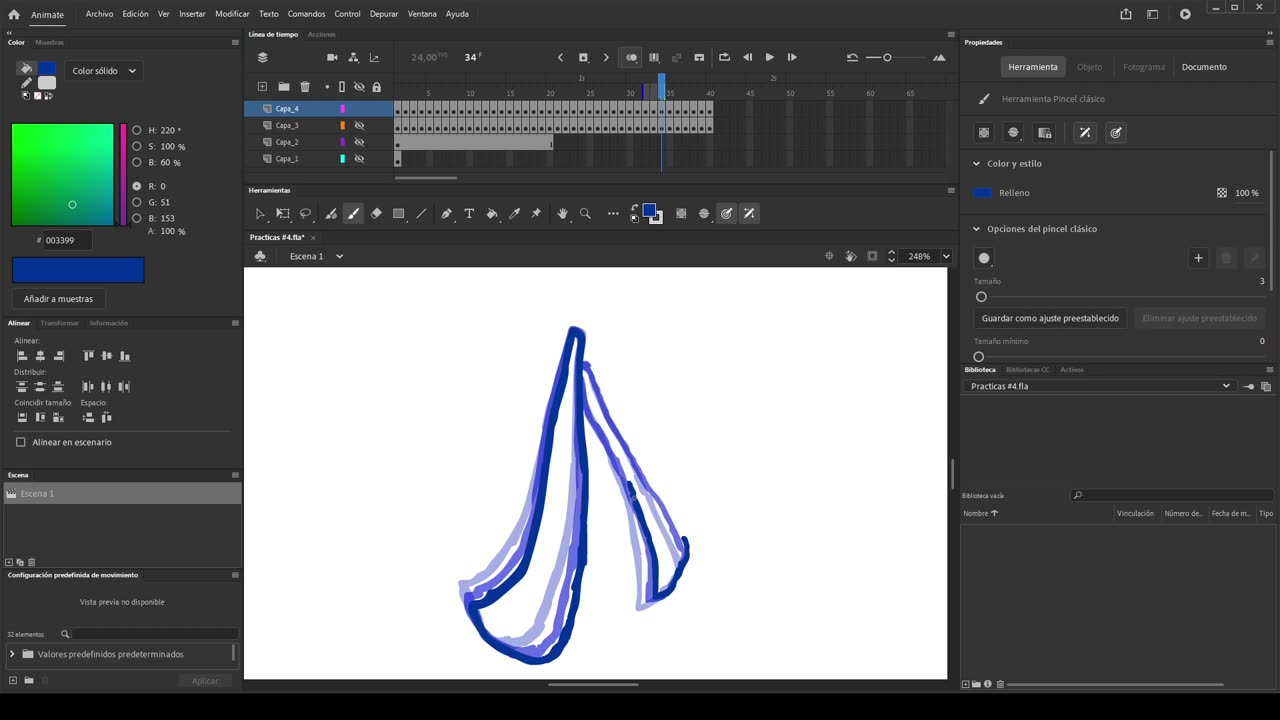Click the test movie play icon top-right
This screenshot has width=1280, height=720.
point(1185,14)
